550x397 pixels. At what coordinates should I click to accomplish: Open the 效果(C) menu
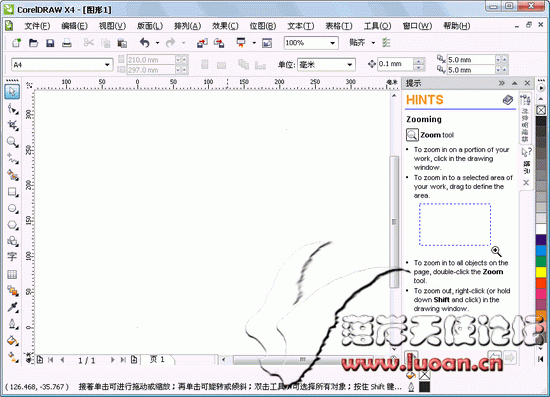click(225, 26)
